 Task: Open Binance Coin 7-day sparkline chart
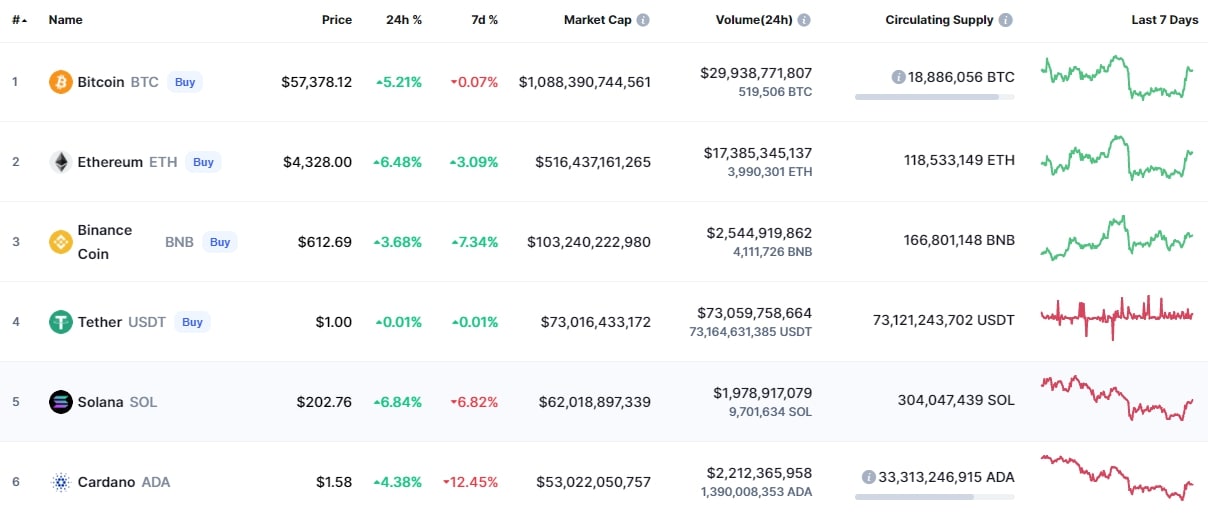[1117, 238]
